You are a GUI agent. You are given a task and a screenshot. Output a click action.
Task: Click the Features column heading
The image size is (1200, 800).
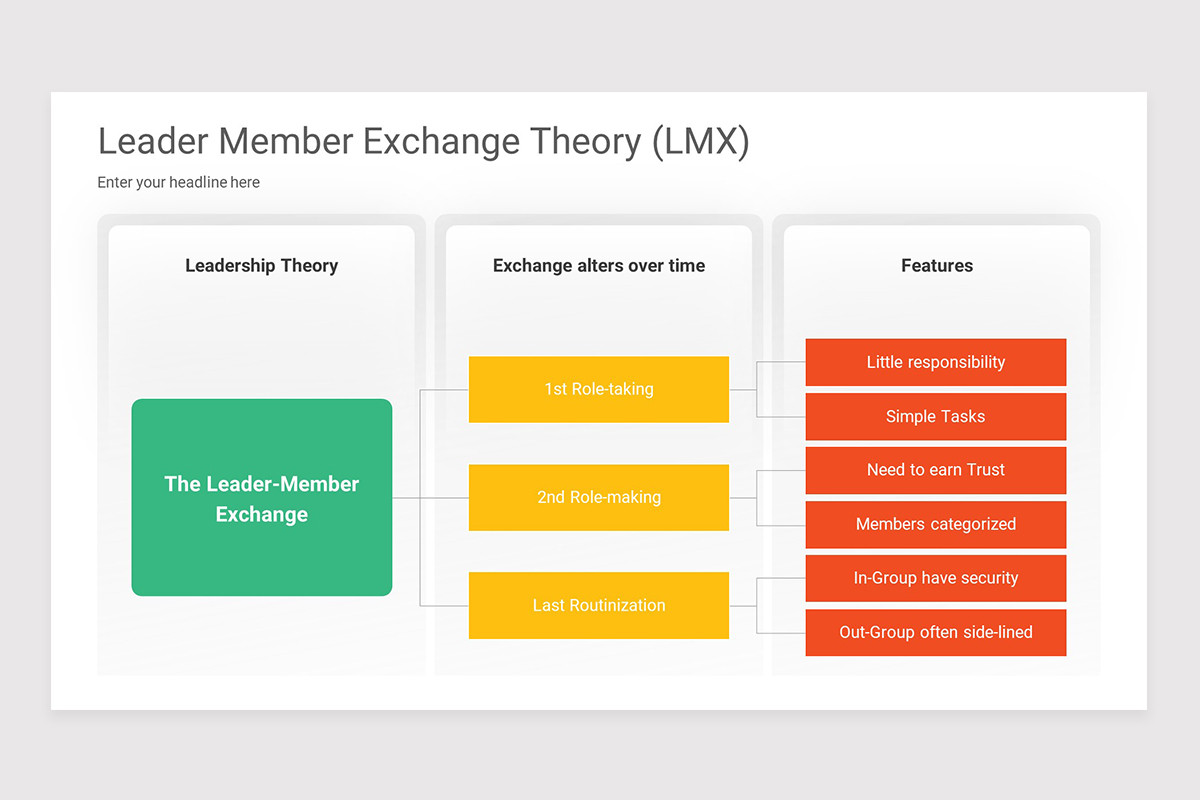pyautogui.click(x=936, y=266)
